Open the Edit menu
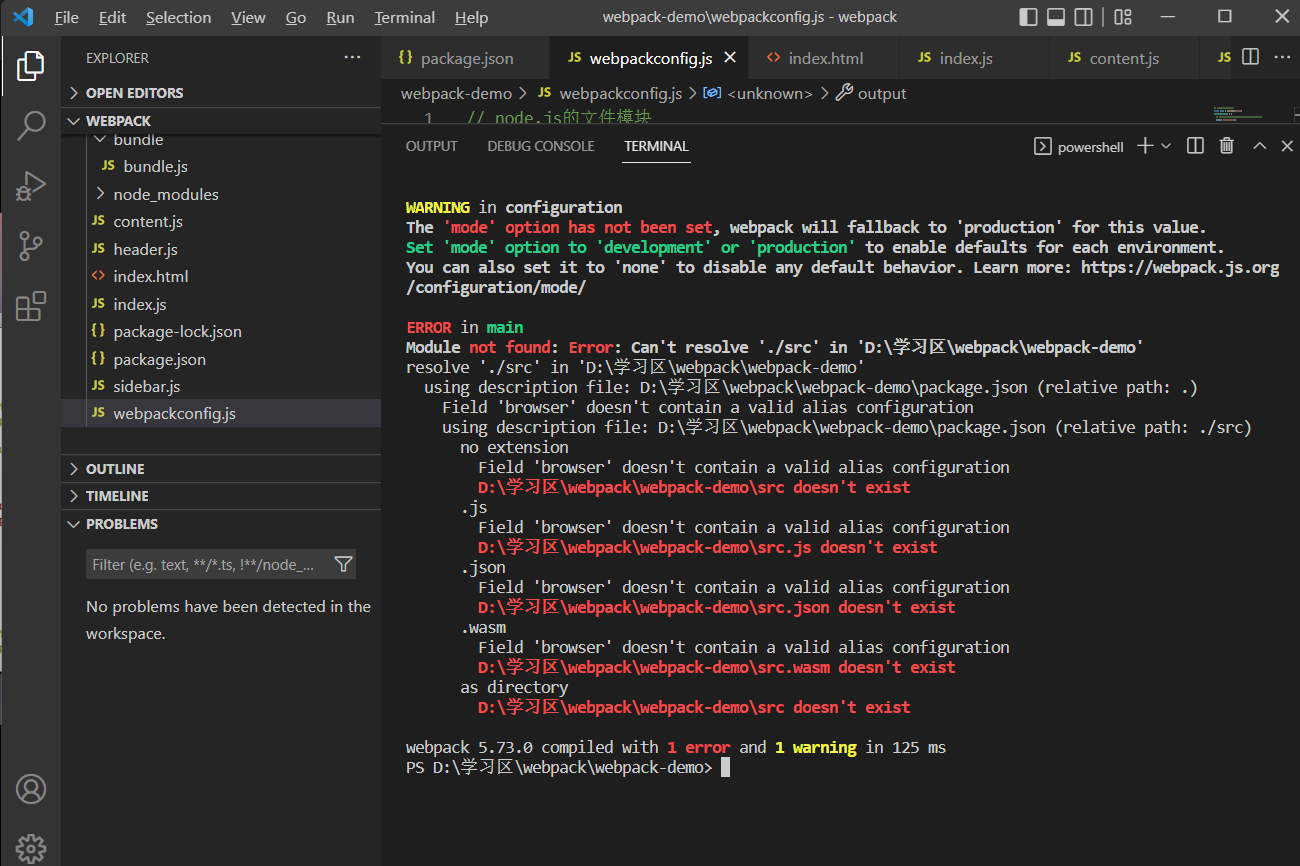Screen dimensions: 1300x866 click(113, 18)
